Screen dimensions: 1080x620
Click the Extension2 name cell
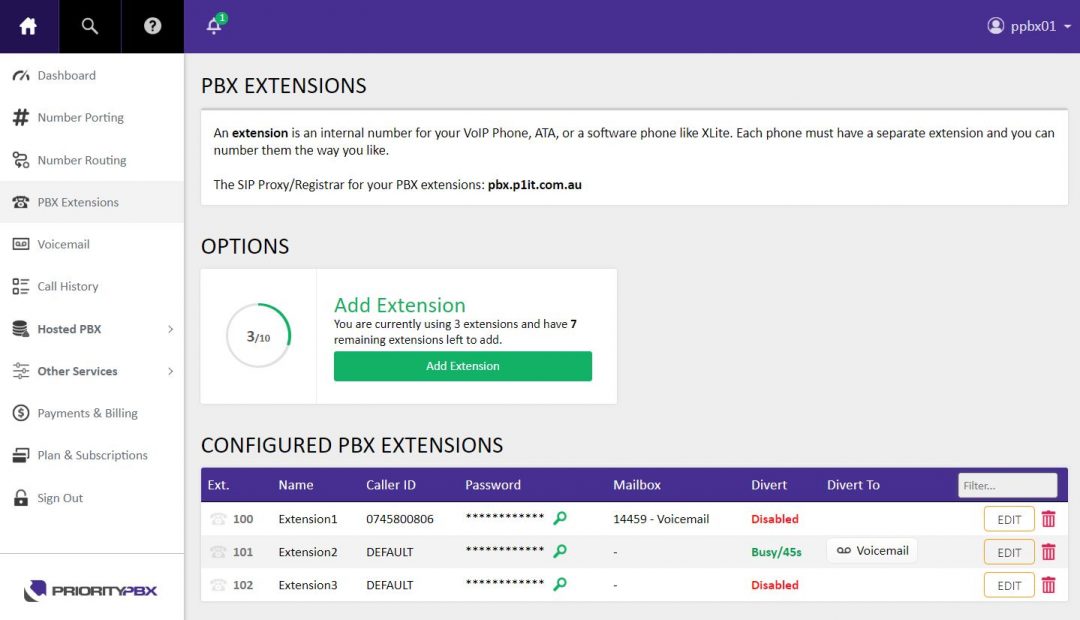(x=308, y=552)
